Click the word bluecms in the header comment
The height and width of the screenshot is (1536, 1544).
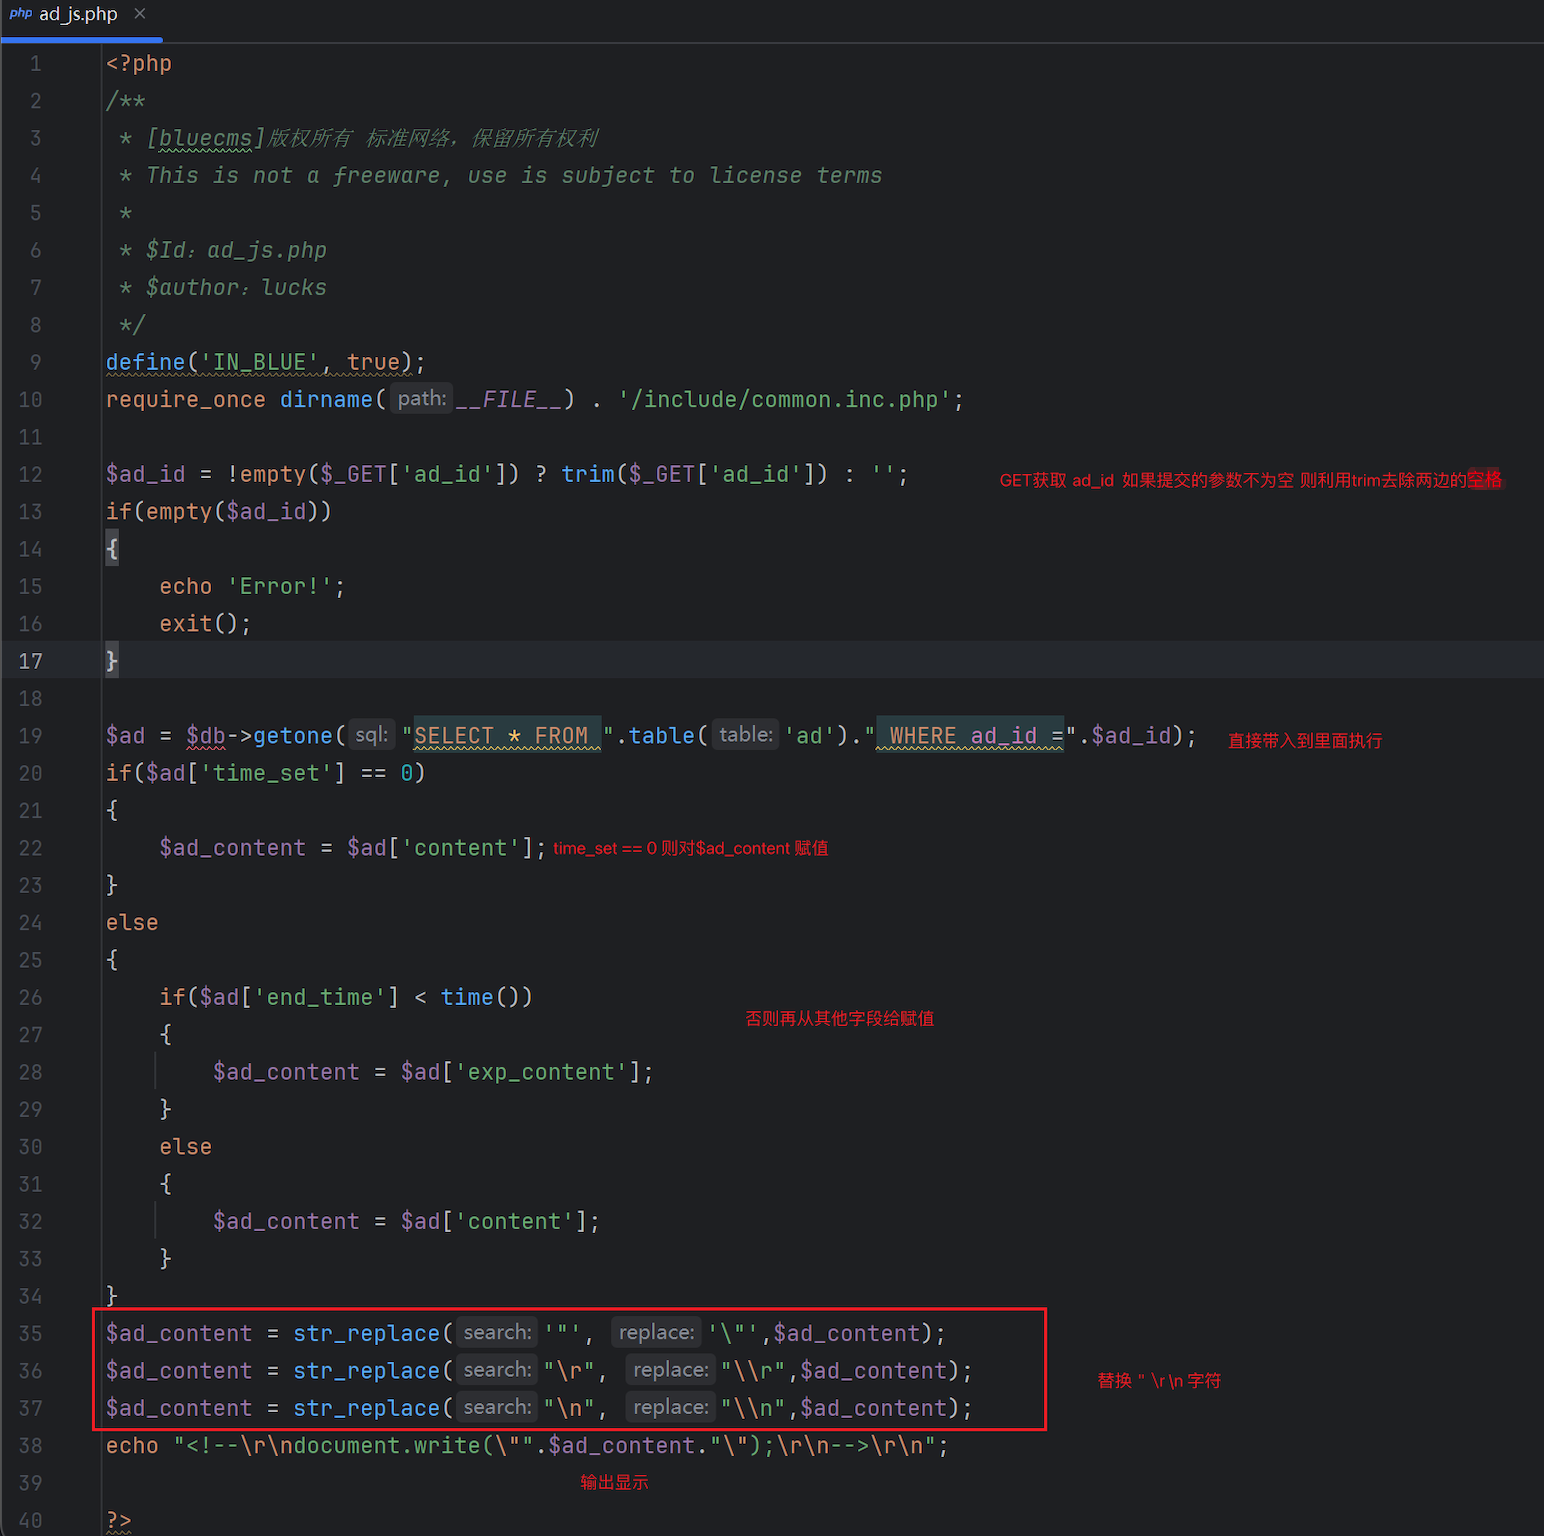[206, 139]
